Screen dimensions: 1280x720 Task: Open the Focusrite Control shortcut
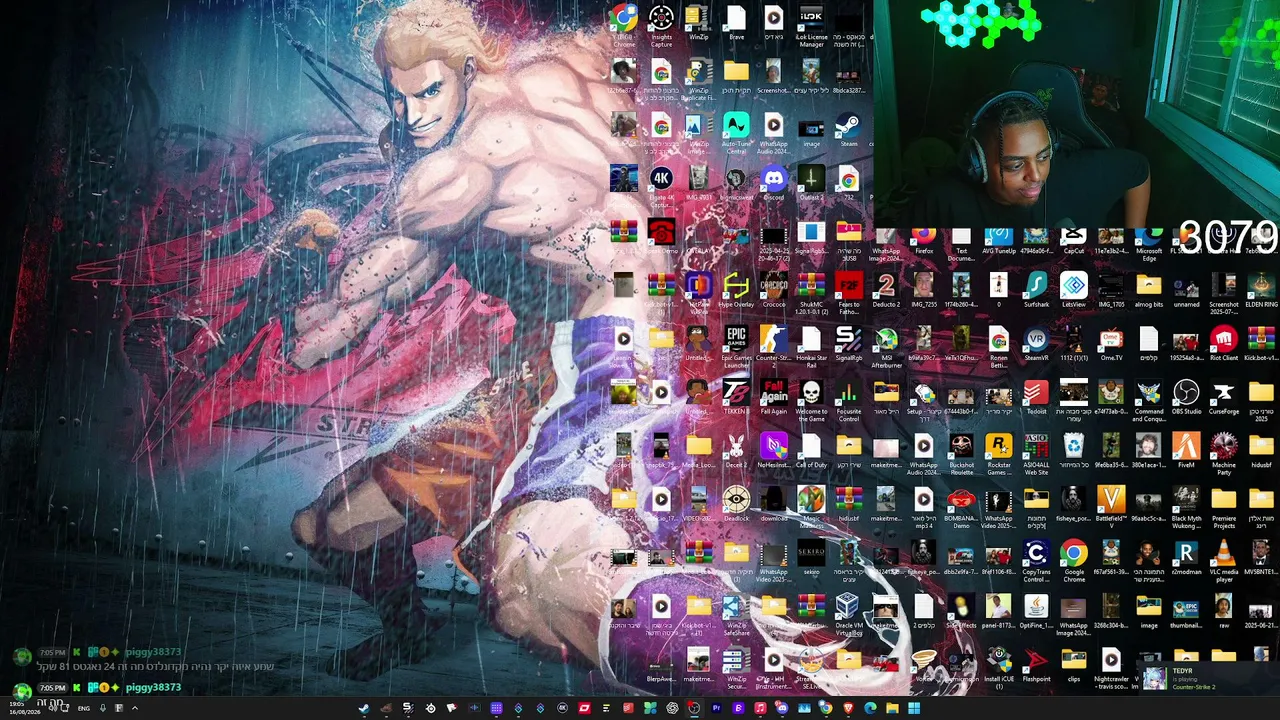click(849, 403)
